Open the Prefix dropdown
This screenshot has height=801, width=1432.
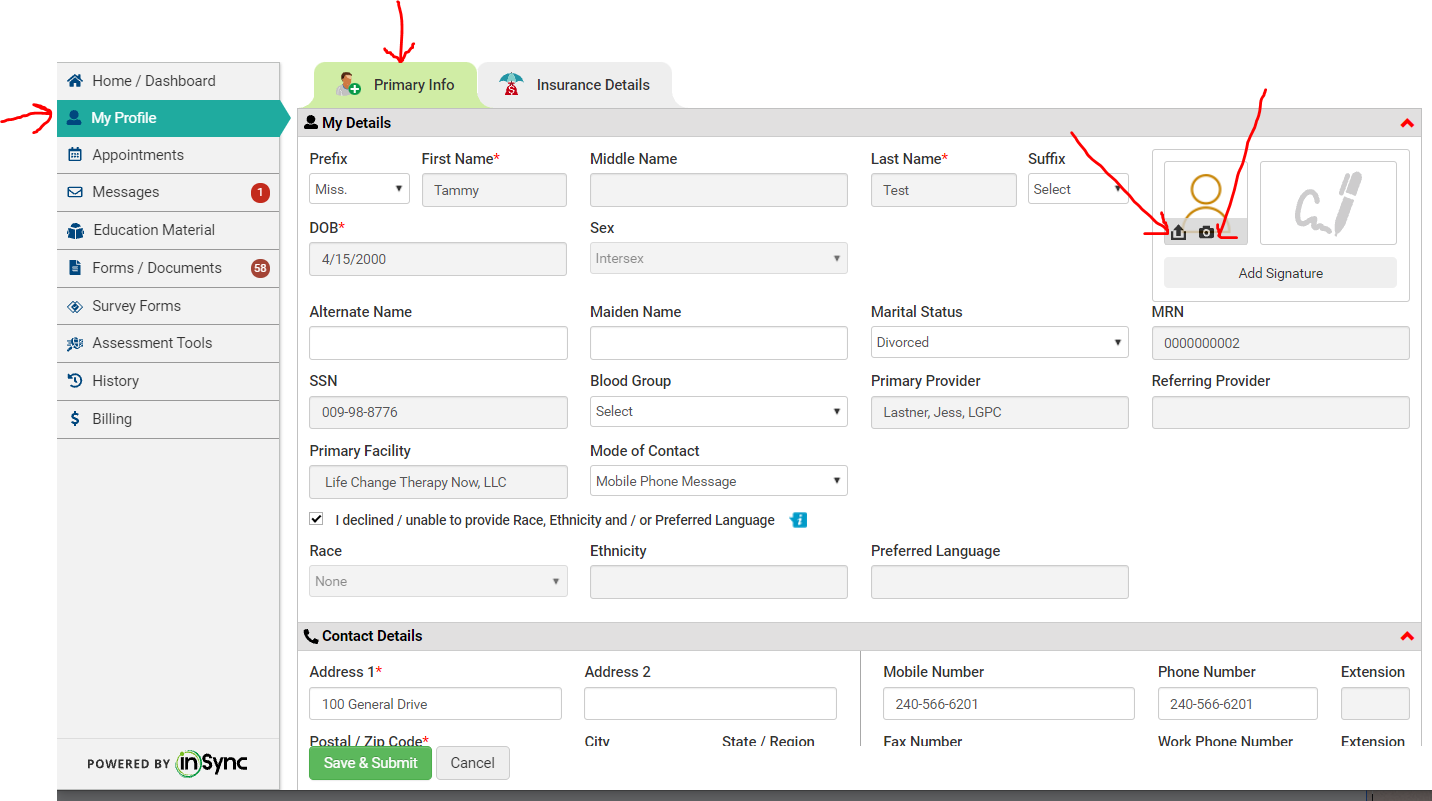click(x=359, y=189)
